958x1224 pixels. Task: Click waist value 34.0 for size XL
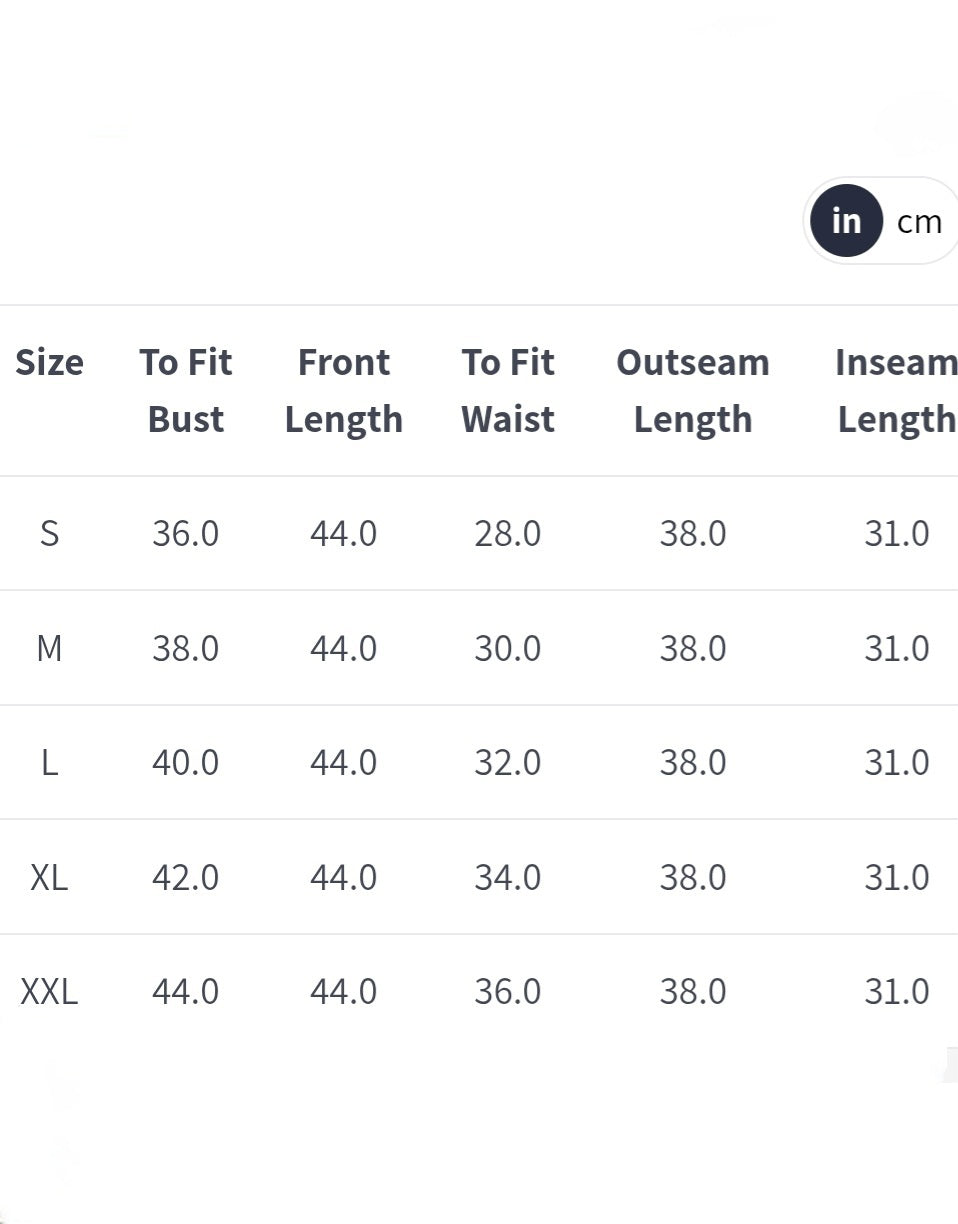(508, 877)
